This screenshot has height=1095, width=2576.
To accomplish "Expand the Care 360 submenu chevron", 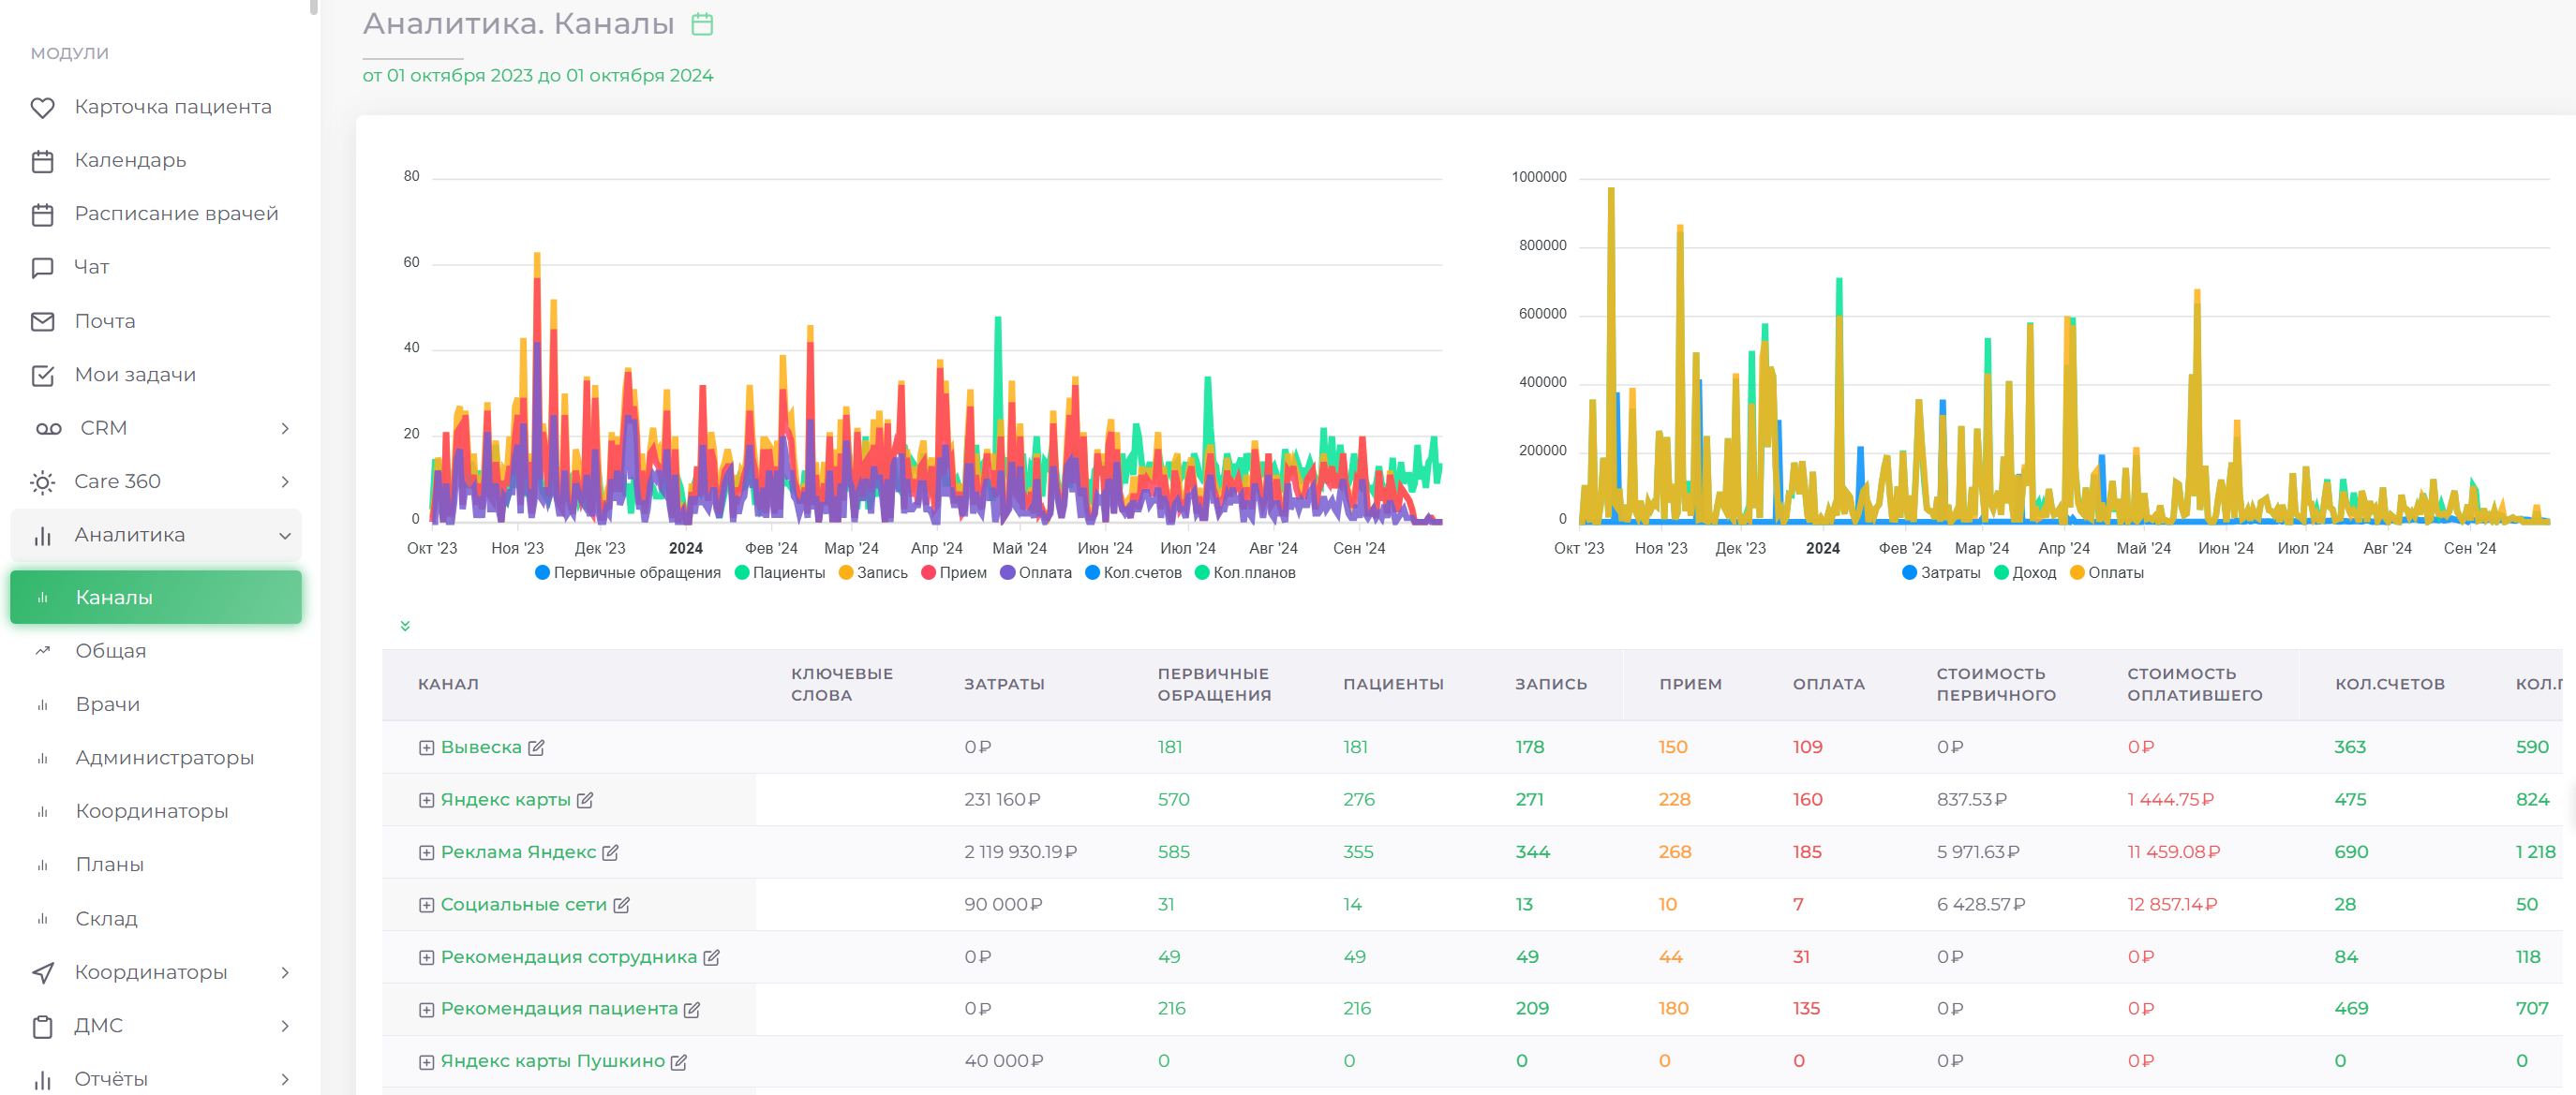I will coord(285,482).
